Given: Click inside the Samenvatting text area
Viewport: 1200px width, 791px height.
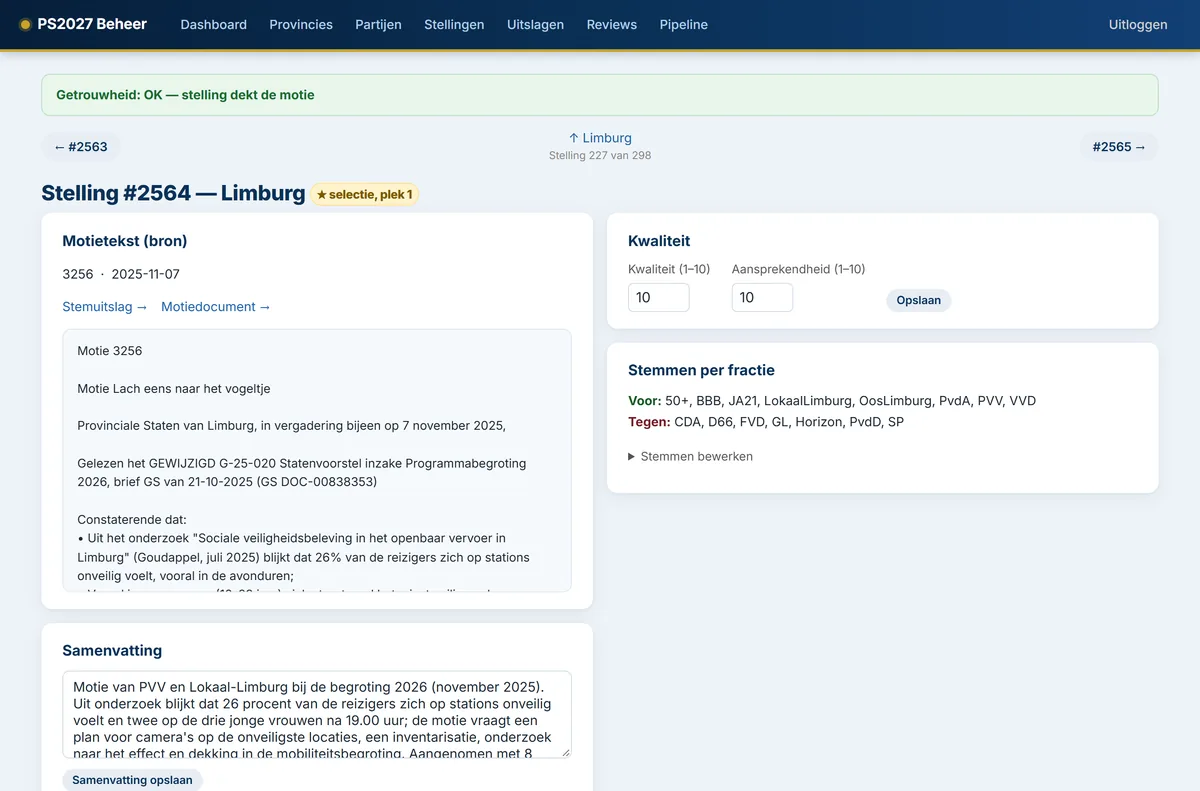Looking at the screenshot, I should [317, 714].
